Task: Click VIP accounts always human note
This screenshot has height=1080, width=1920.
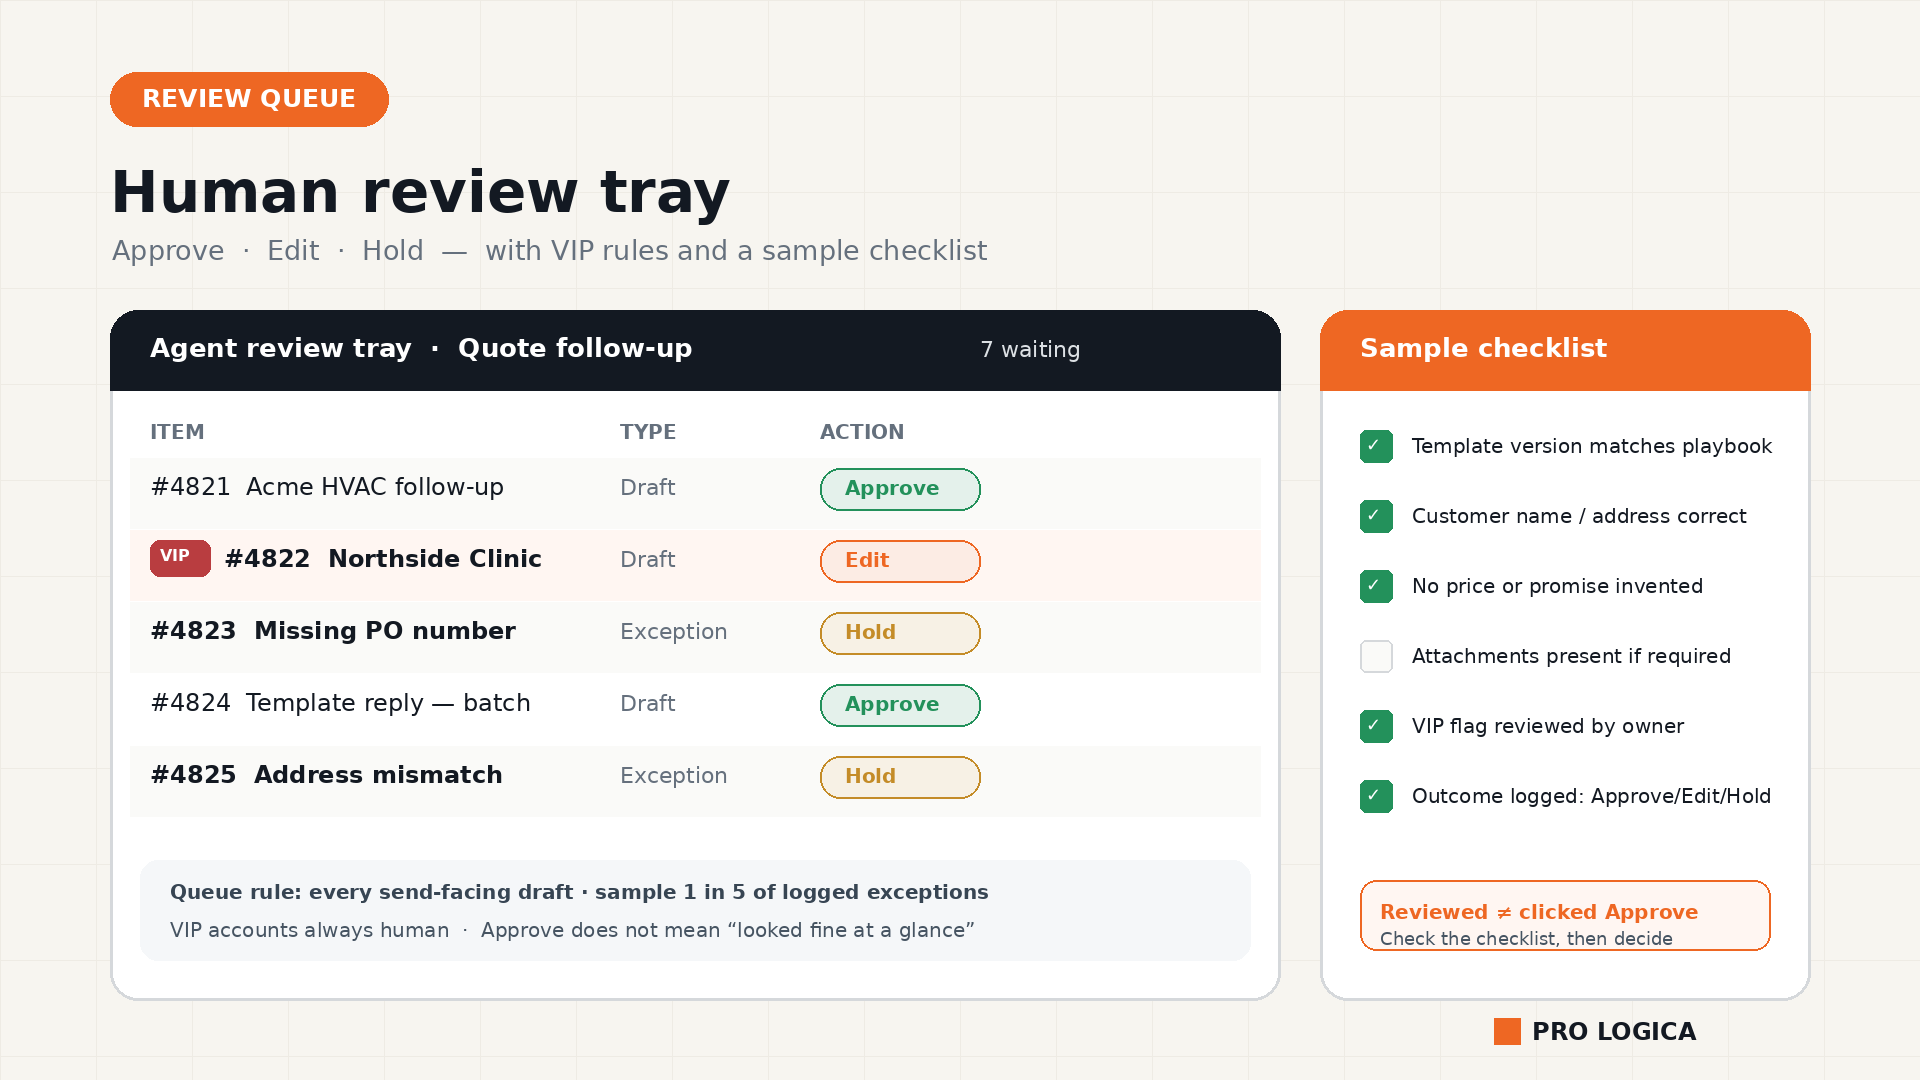Action: [x=309, y=930]
